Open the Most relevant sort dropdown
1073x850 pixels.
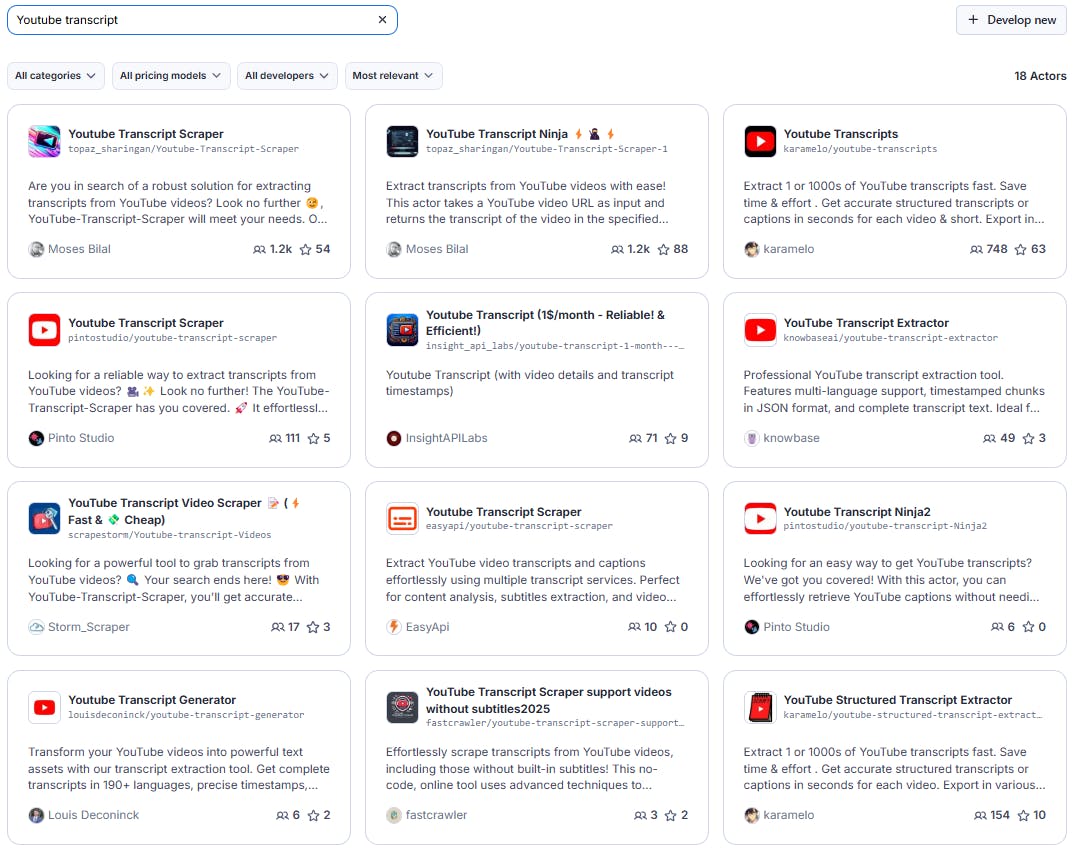[x=393, y=75]
